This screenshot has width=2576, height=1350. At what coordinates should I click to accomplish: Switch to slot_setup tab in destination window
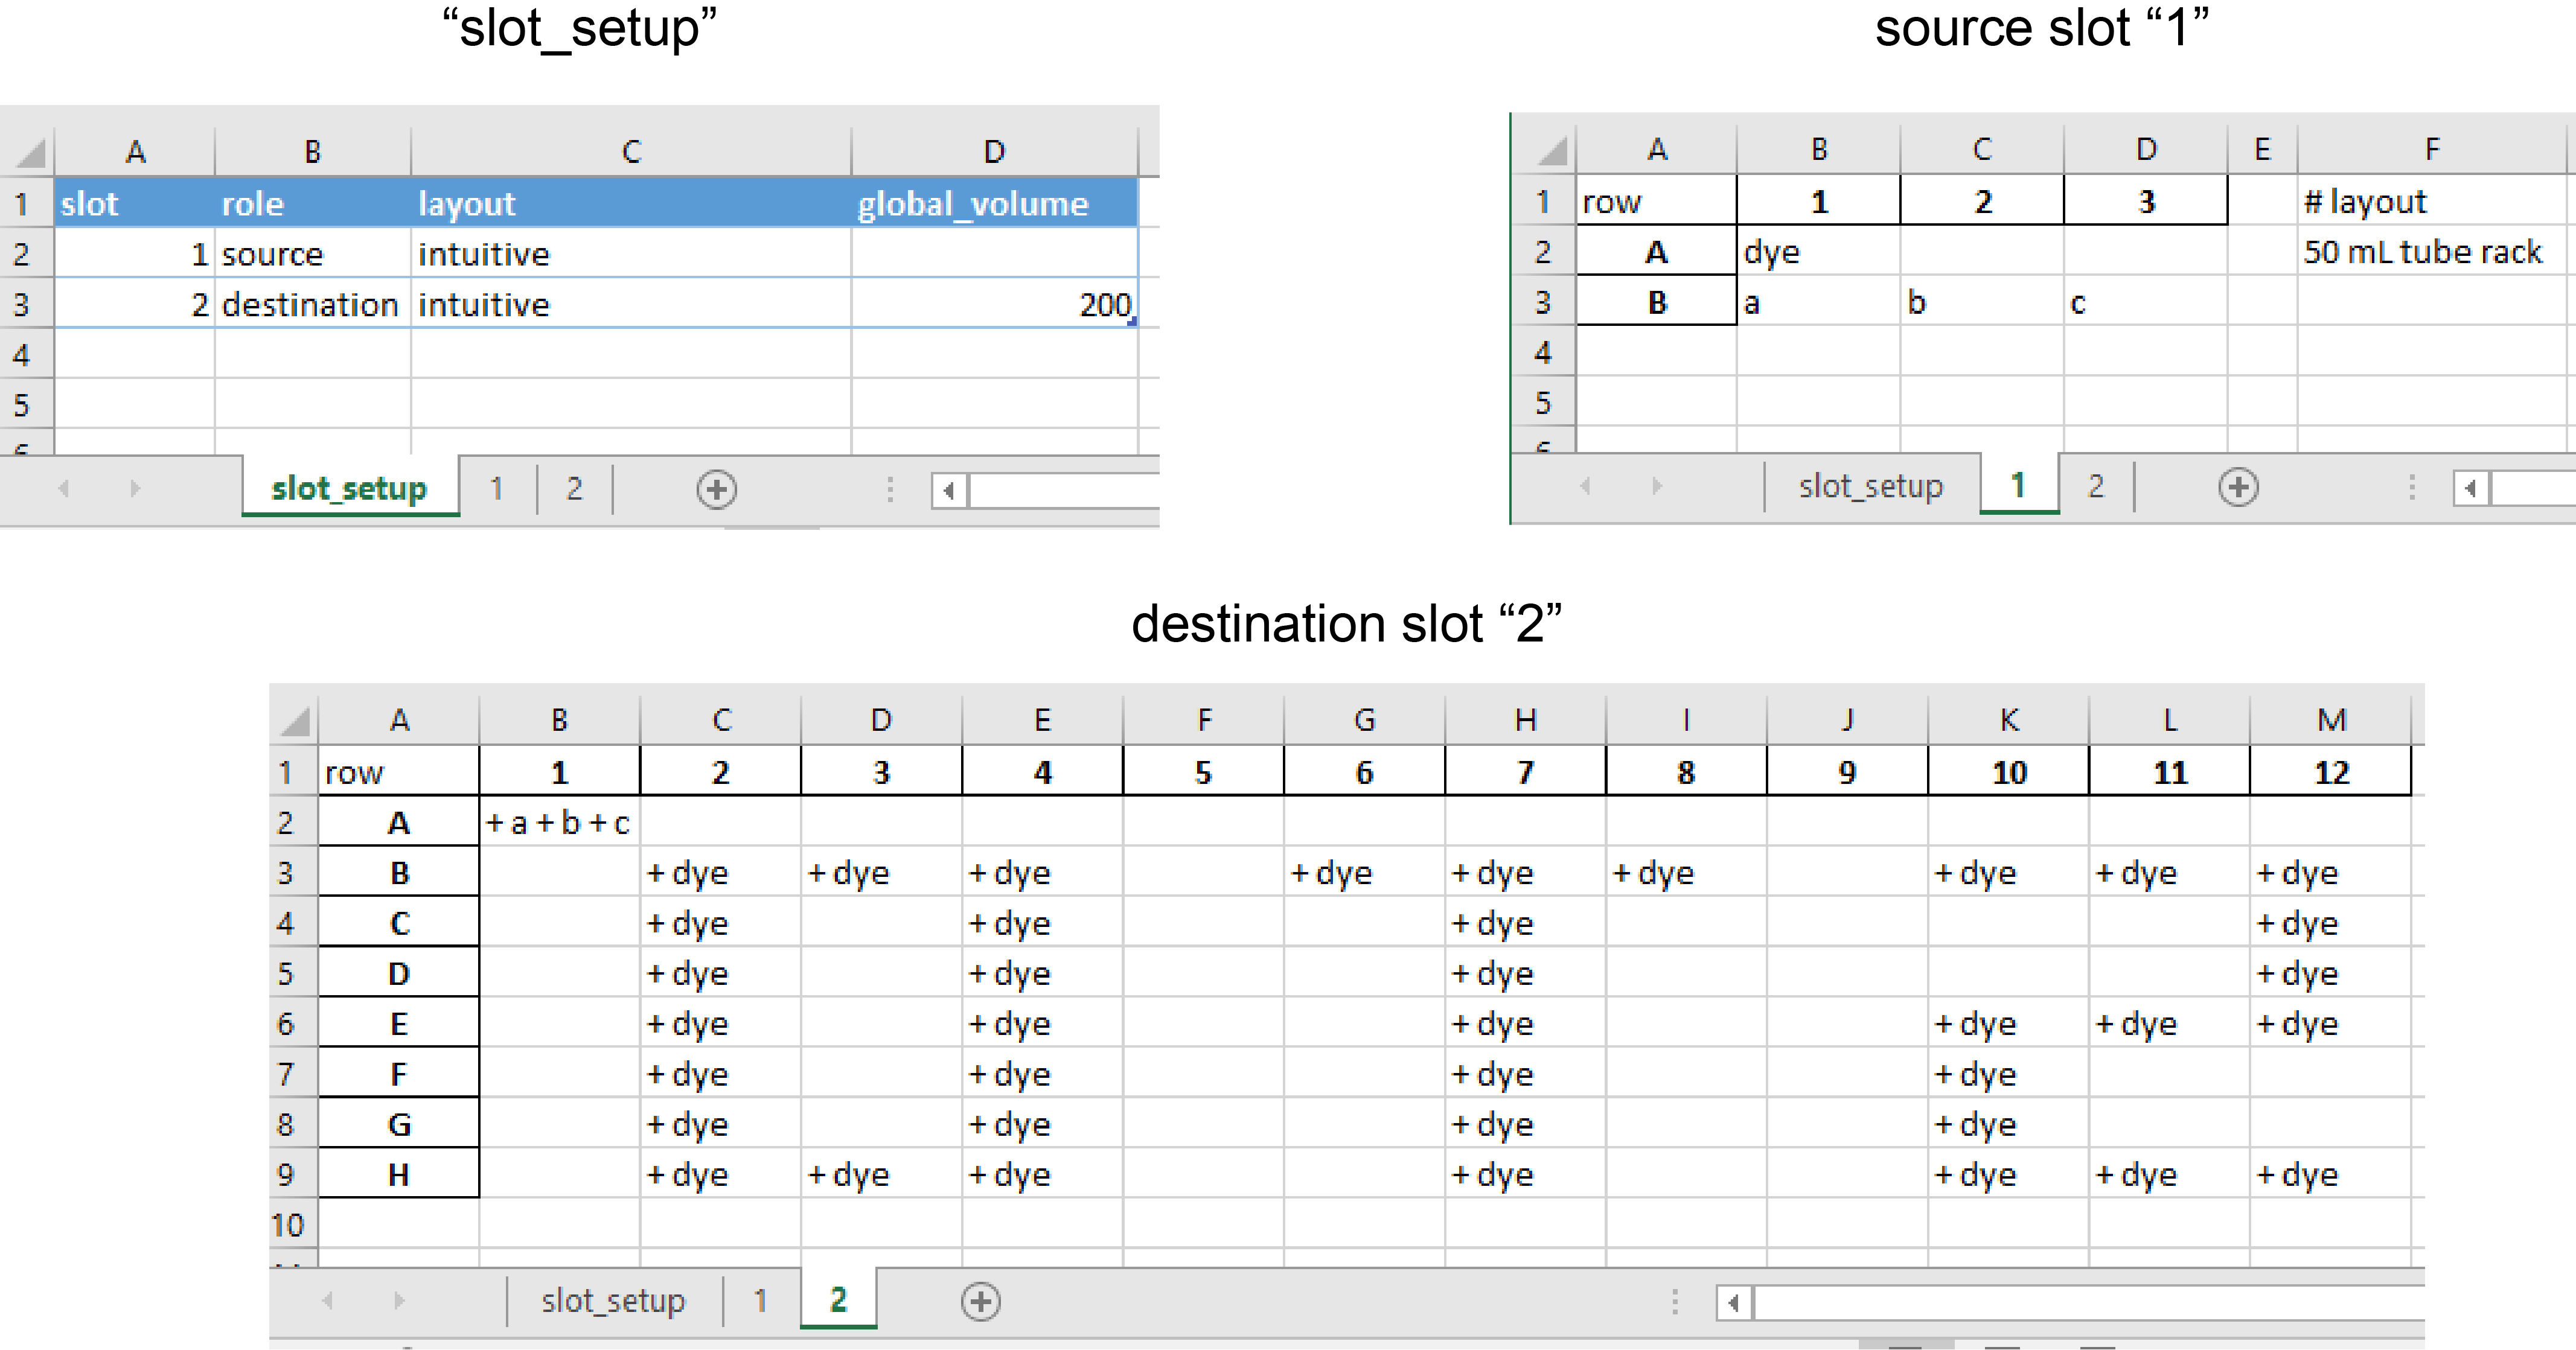click(x=613, y=1301)
